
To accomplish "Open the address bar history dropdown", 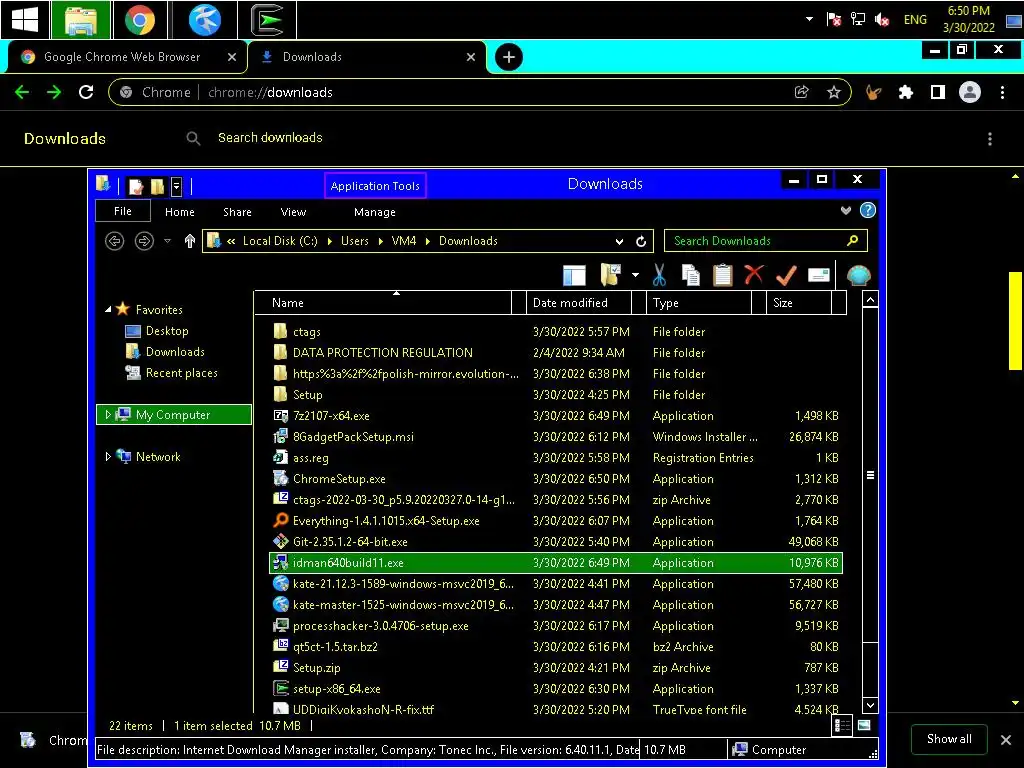I will click(x=619, y=242).
